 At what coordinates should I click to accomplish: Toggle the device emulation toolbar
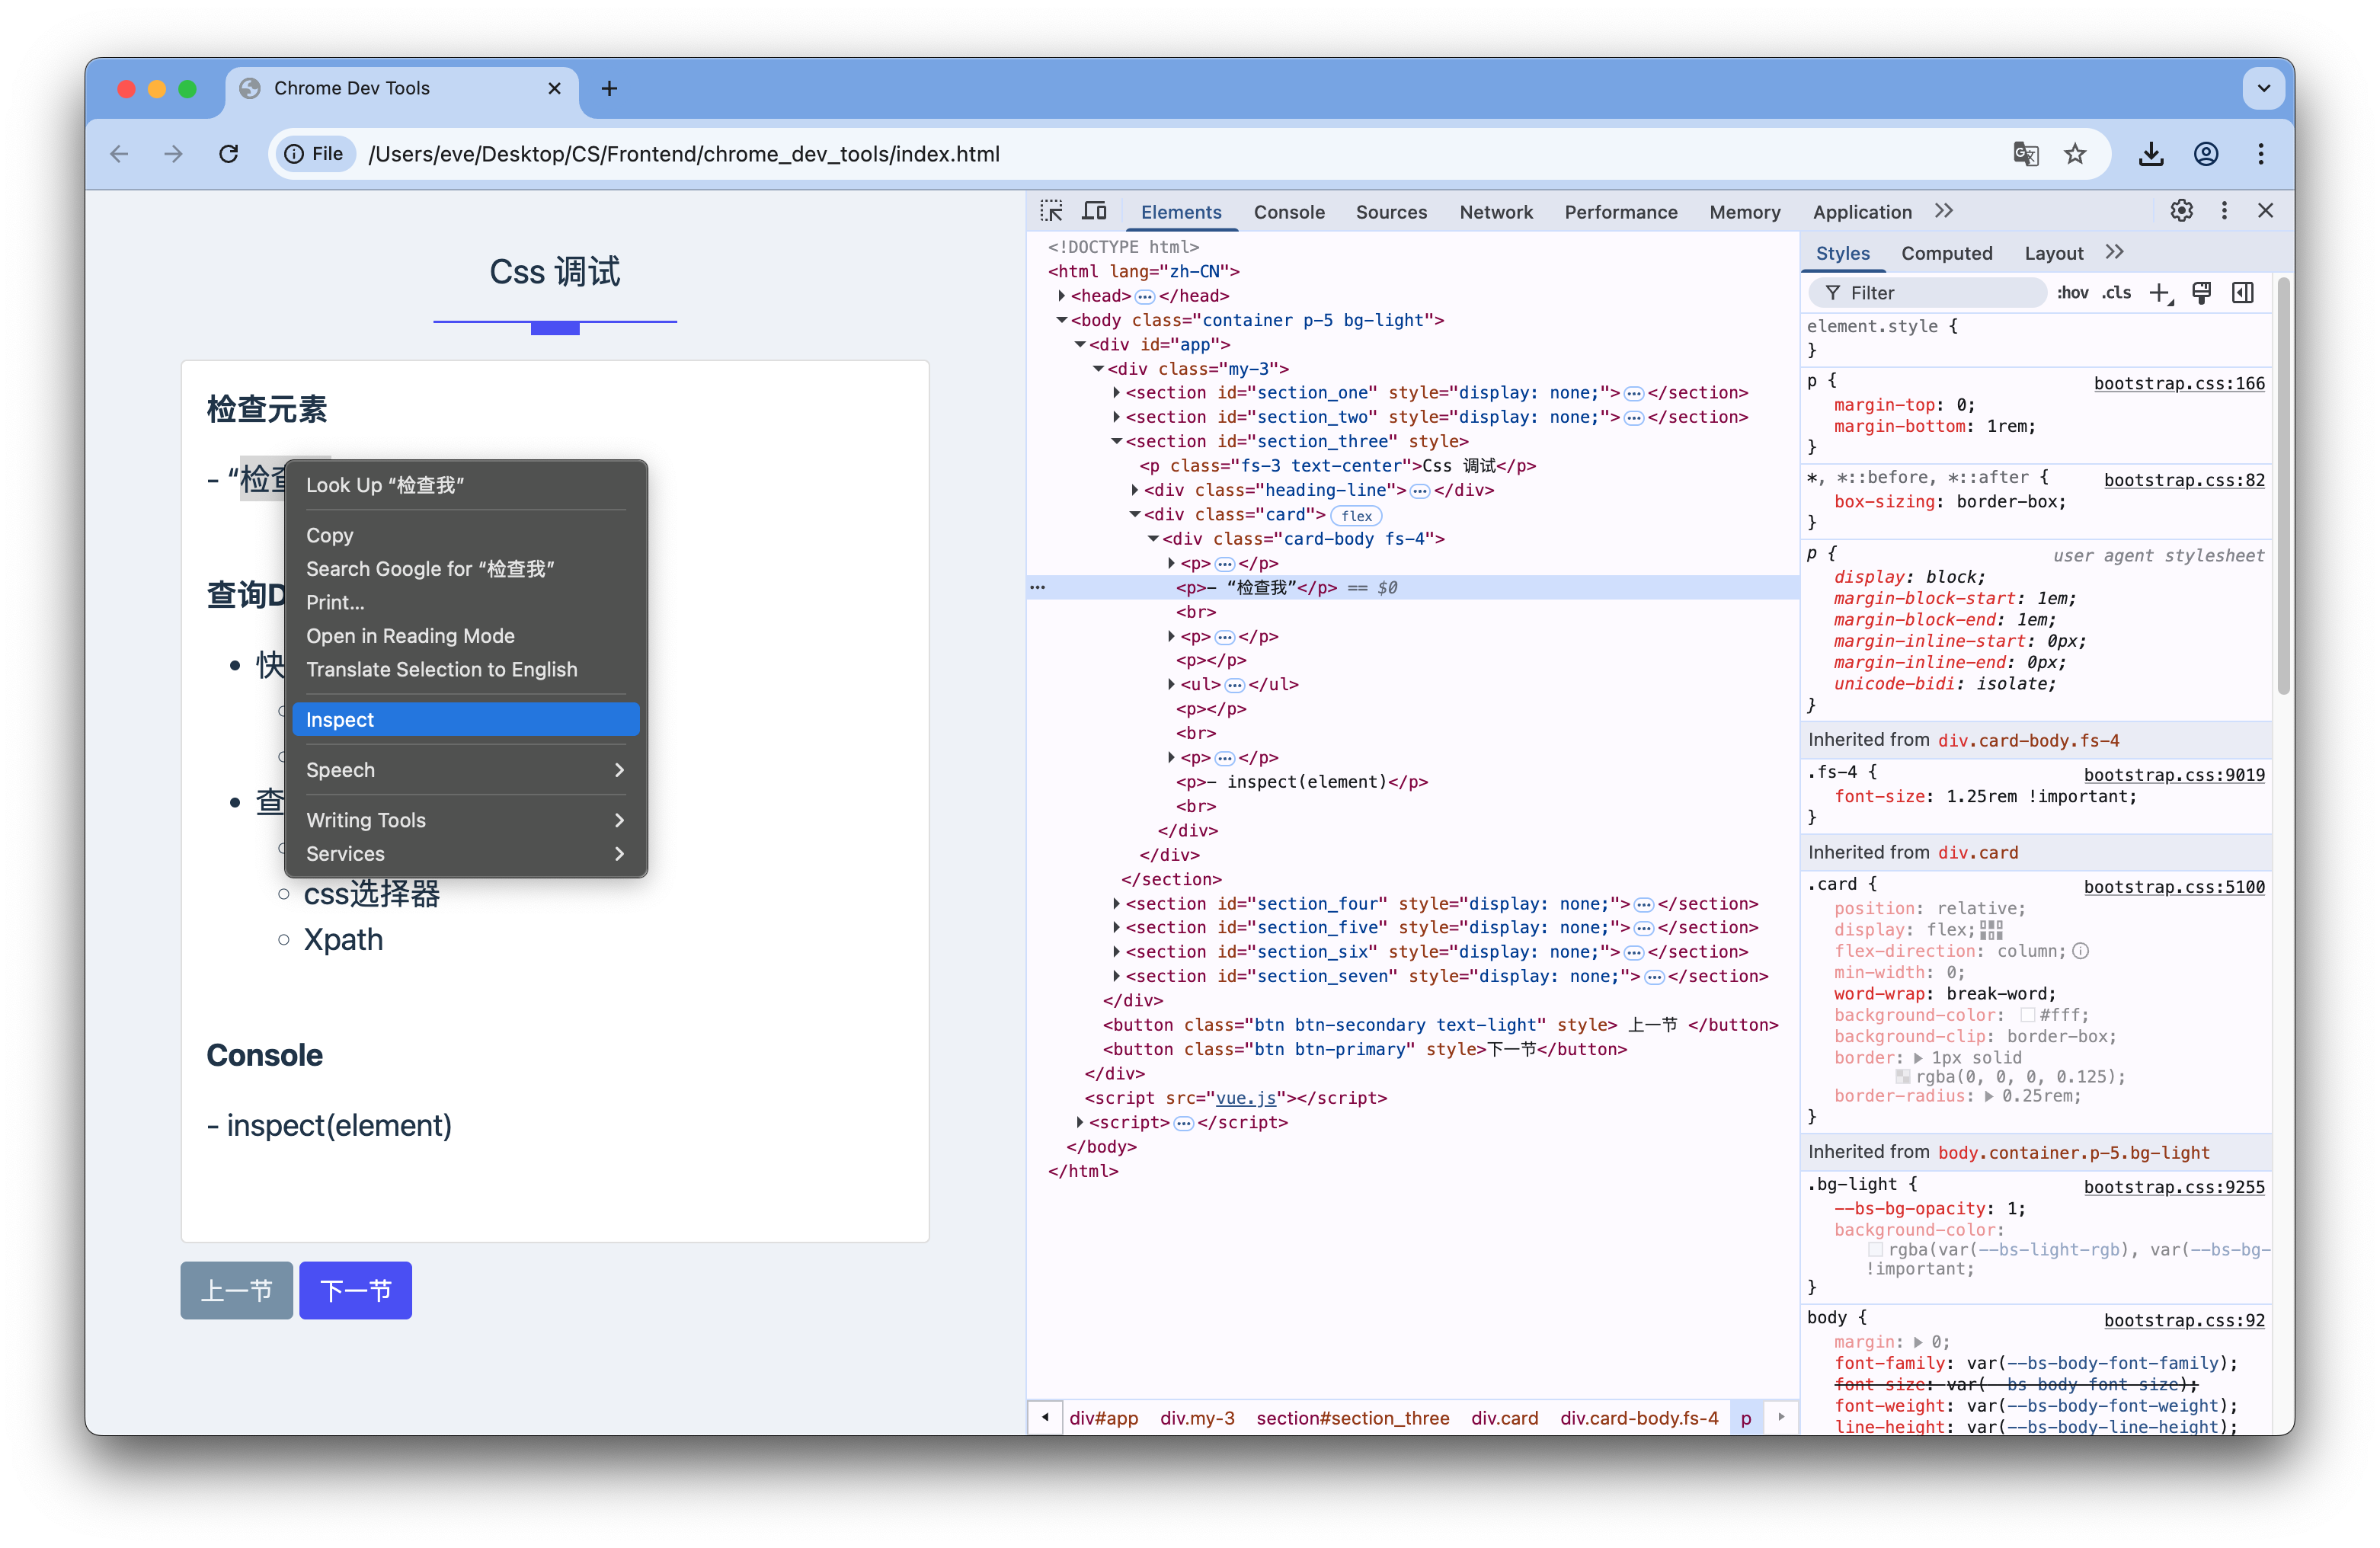pyautogui.click(x=1094, y=211)
